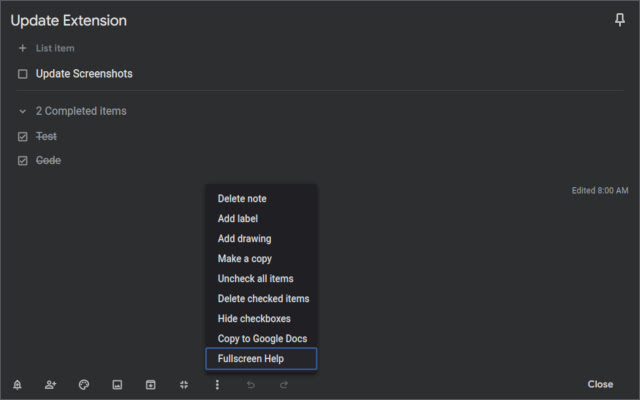Select the Fullscreen Help menu entry
The width and height of the screenshot is (640, 400).
pyautogui.click(x=251, y=359)
